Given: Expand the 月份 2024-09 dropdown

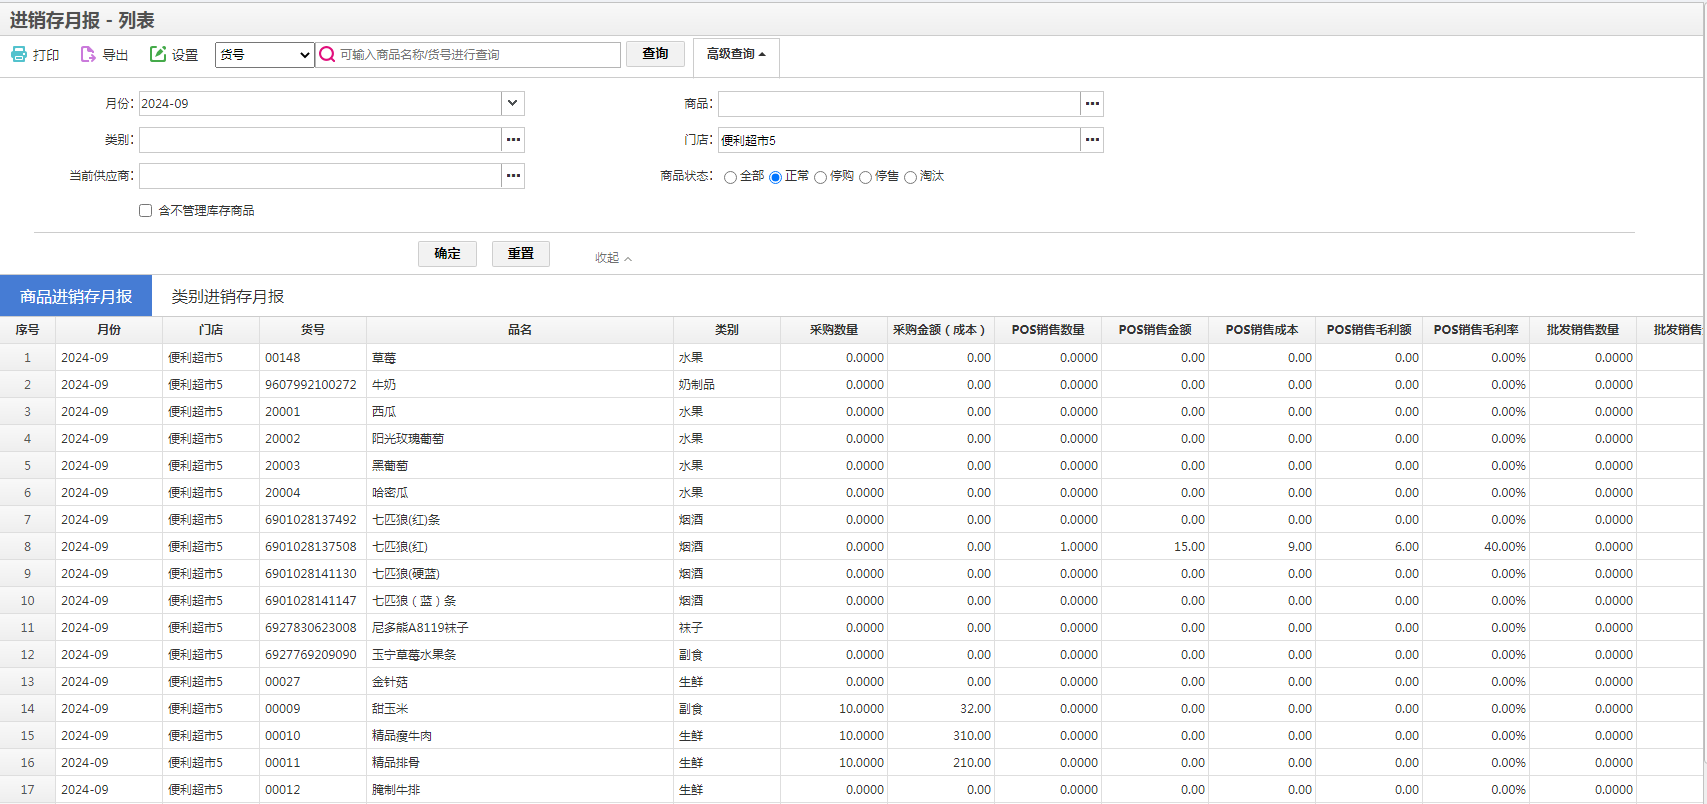Looking at the screenshot, I should coord(512,104).
